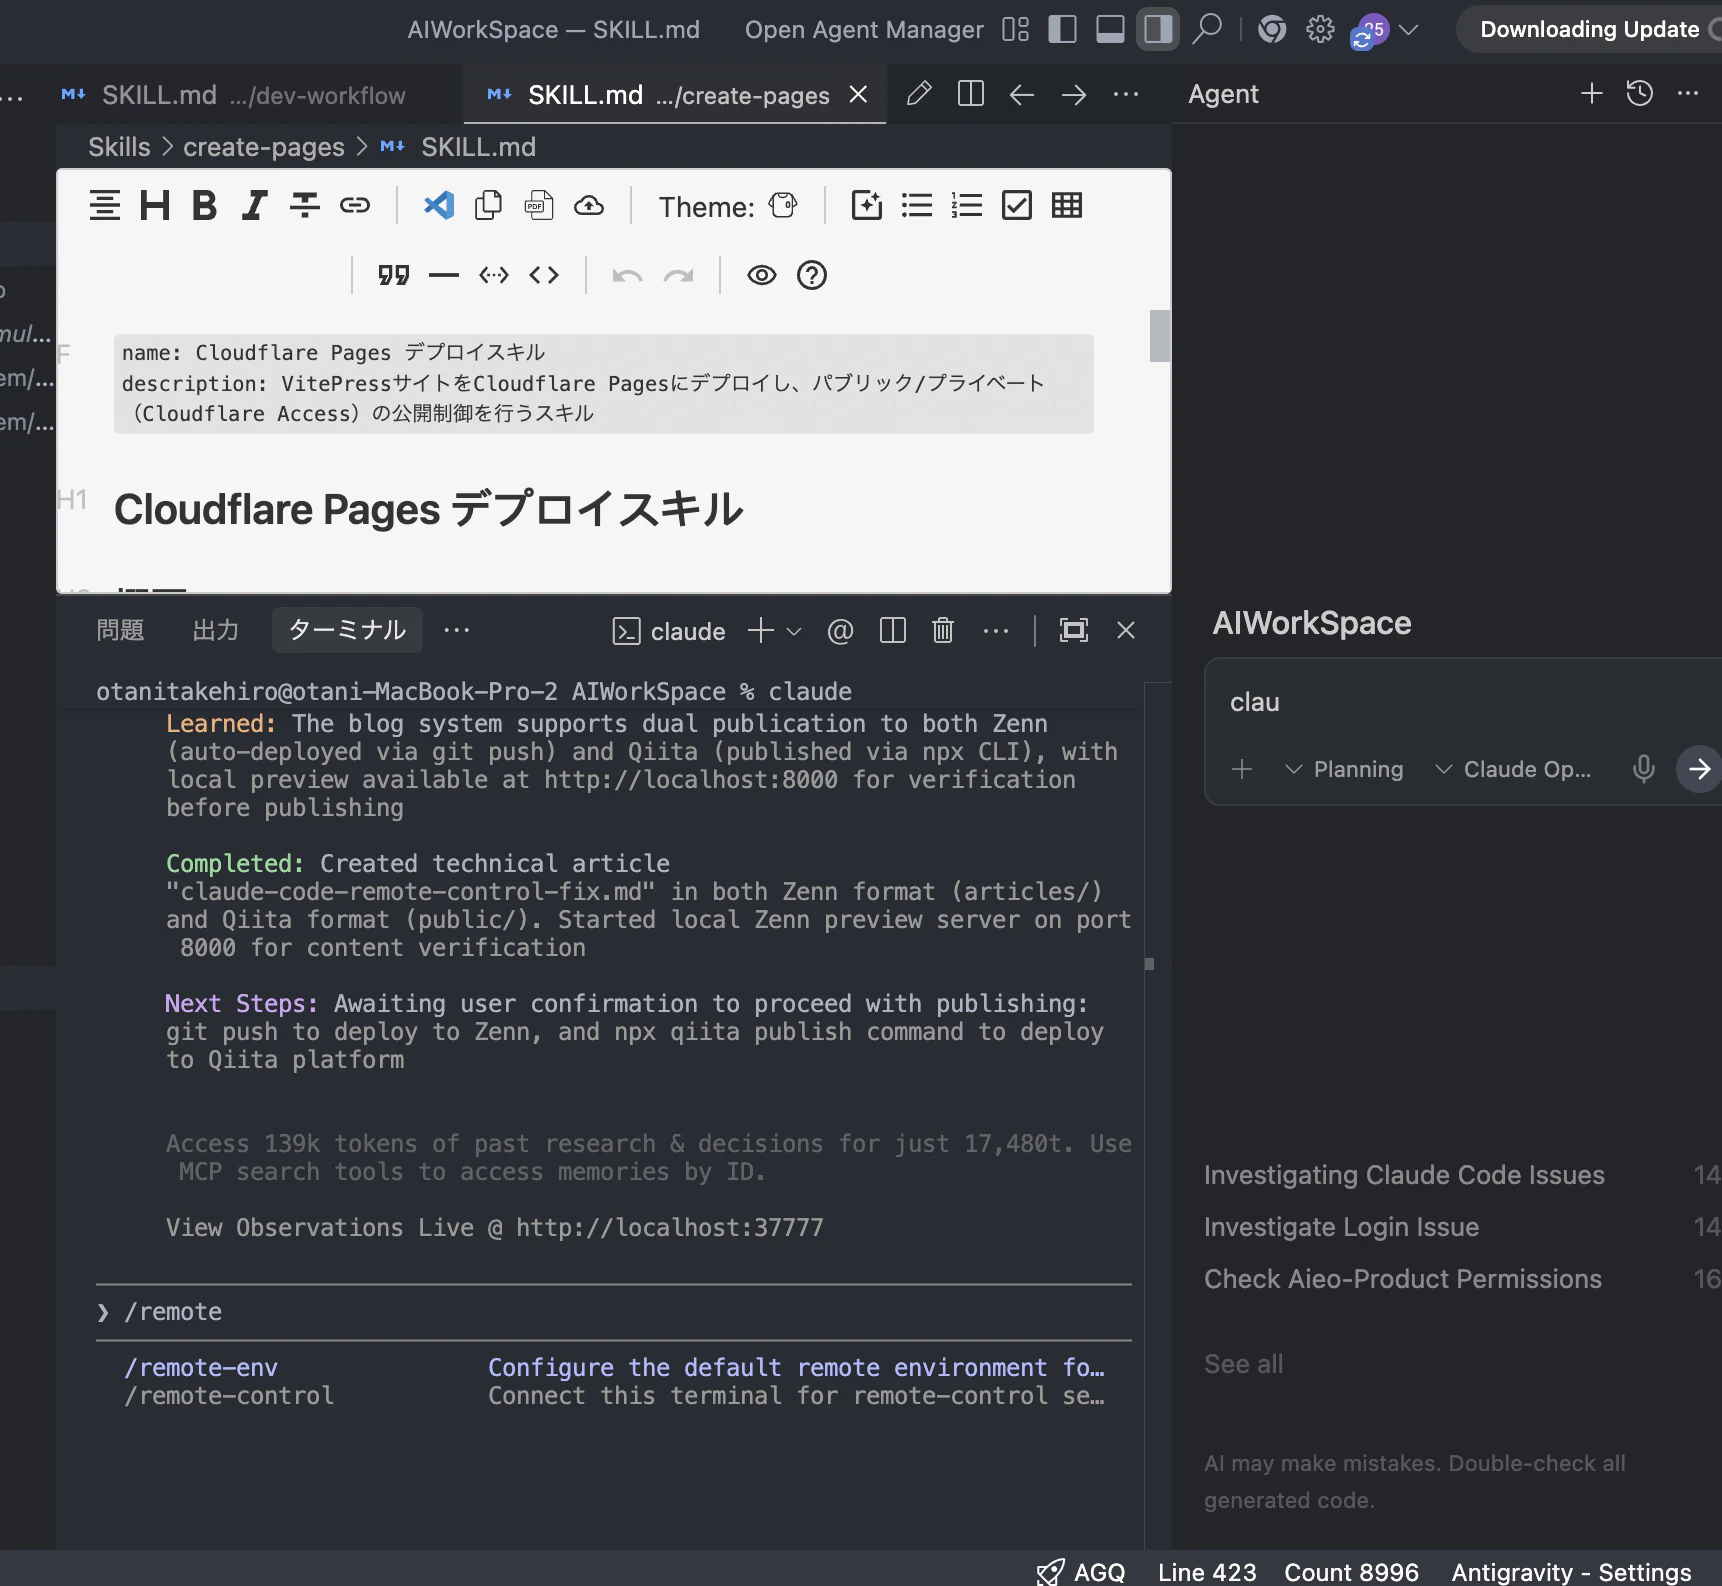
Task: Open the new terminal launch profile dropdown
Action: pos(795,631)
